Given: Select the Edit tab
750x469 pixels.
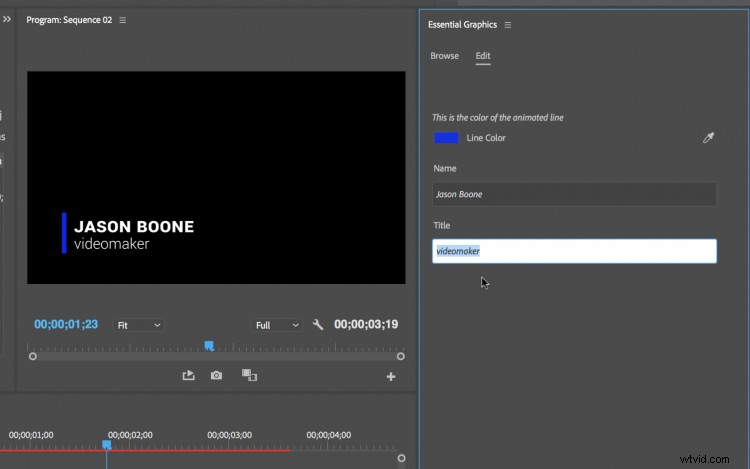Looking at the screenshot, I should pyautogui.click(x=483, y=56).
